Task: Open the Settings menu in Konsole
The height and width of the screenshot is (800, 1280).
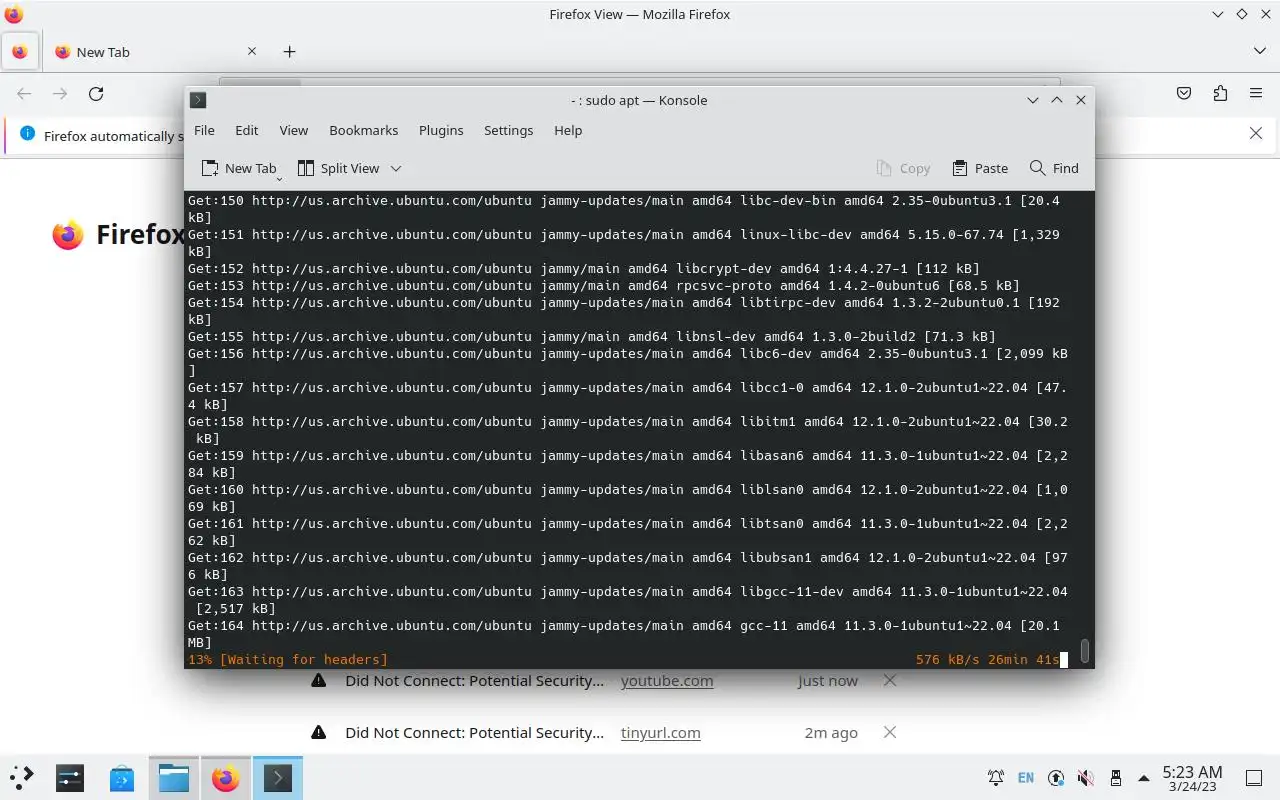Action: click(508, 130)
